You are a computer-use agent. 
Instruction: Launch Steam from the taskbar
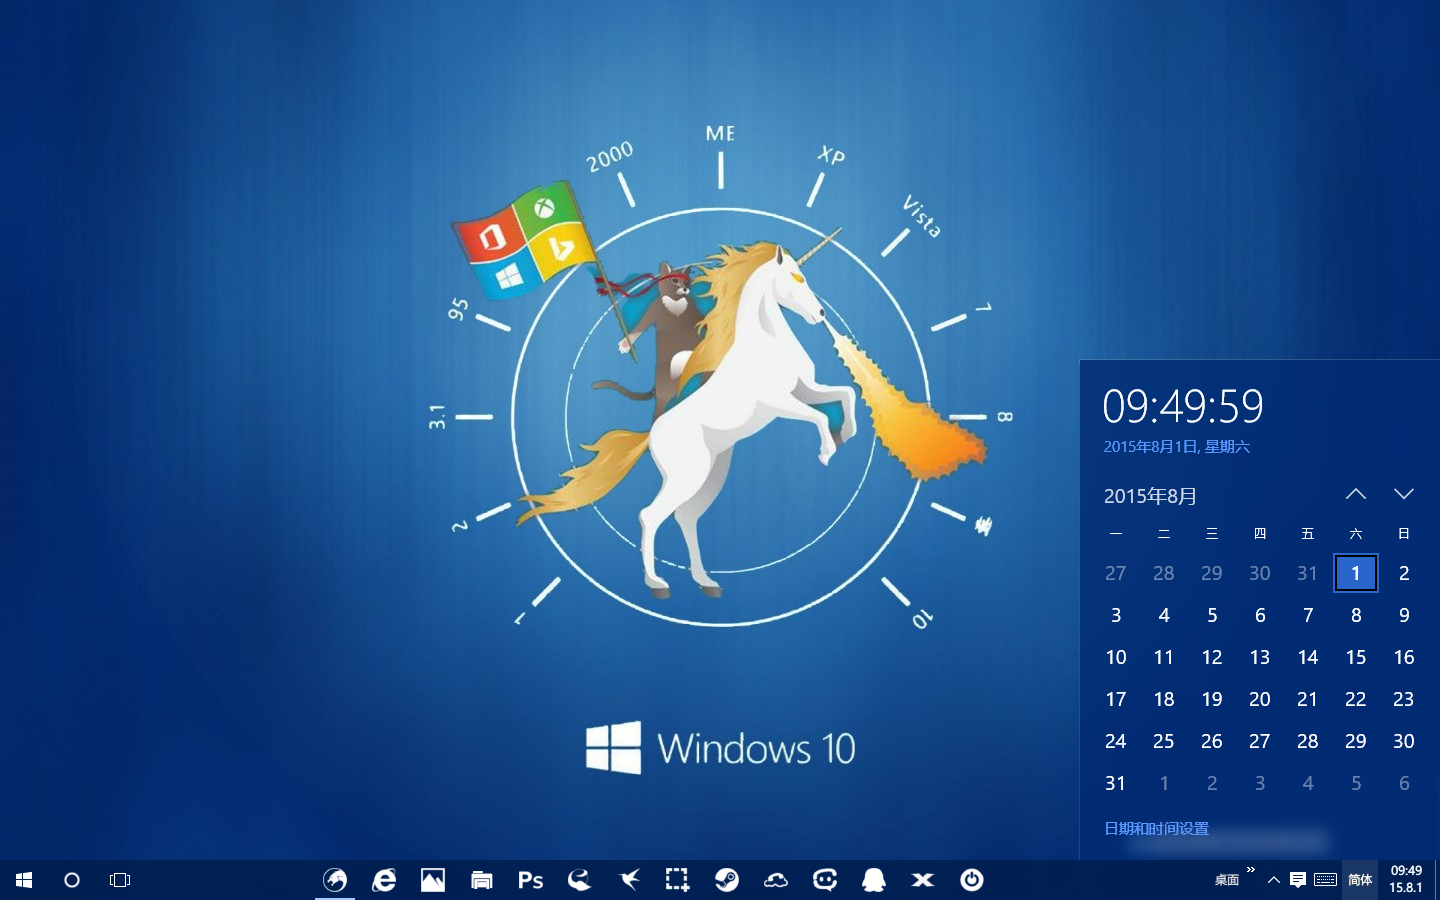(727, 880)
